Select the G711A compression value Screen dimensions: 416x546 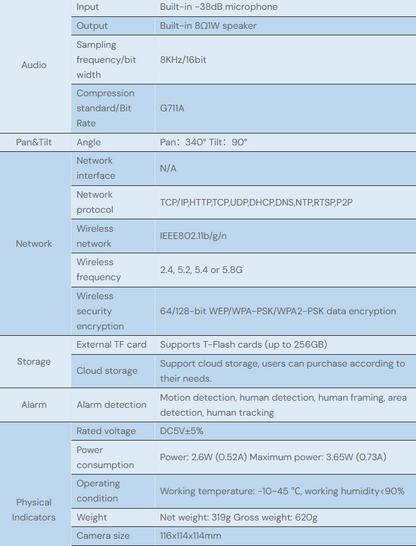click(172, 108)
